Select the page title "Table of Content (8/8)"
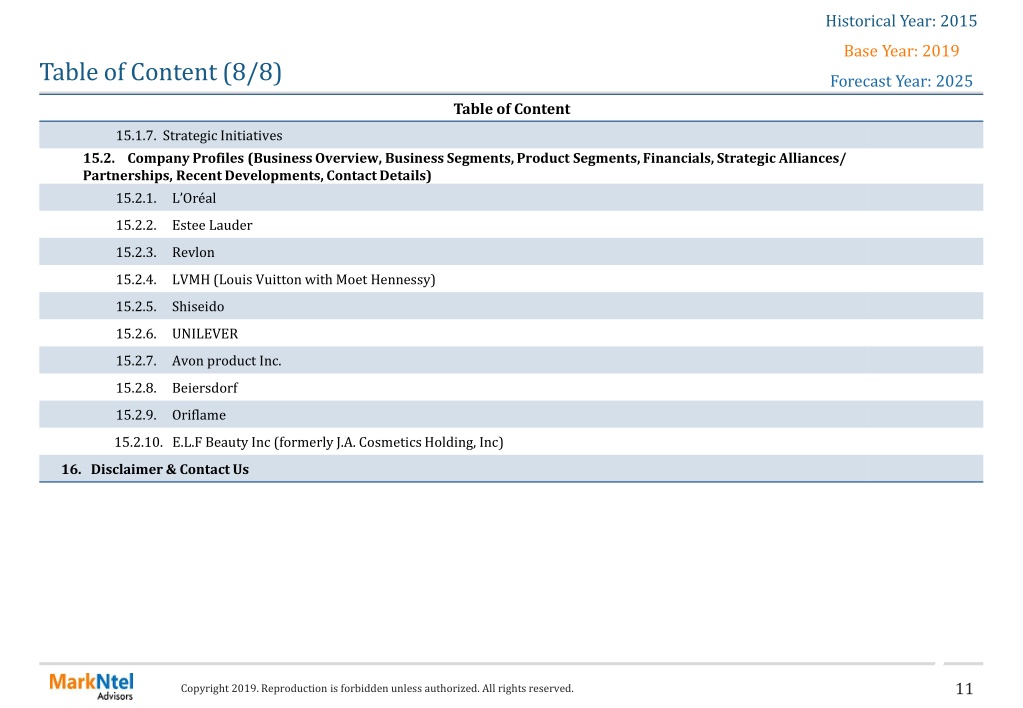Viewport: 1023px width, 708px height. pyautogui.click(x=160, y=72)
